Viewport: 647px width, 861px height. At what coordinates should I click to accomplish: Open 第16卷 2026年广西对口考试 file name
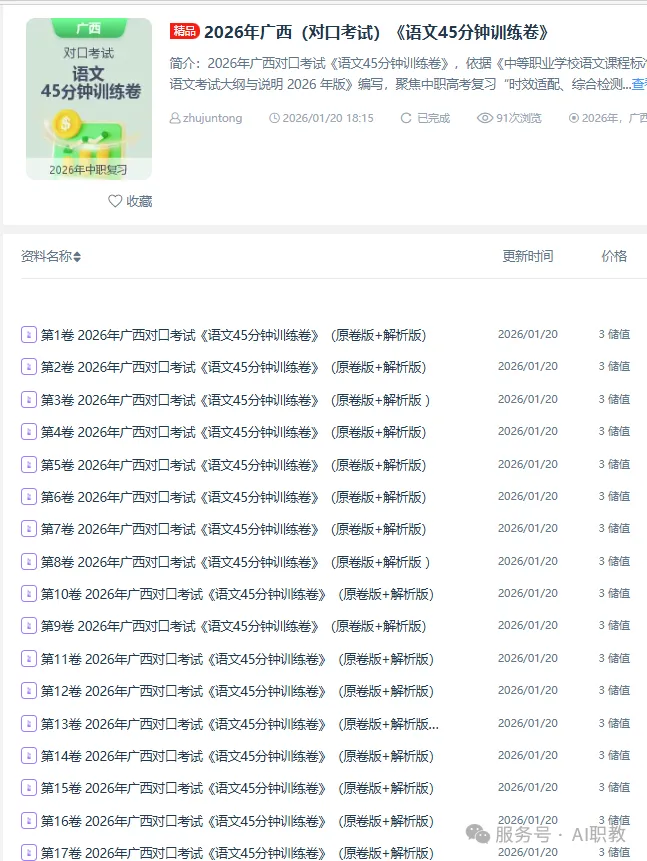coord(237,821)
